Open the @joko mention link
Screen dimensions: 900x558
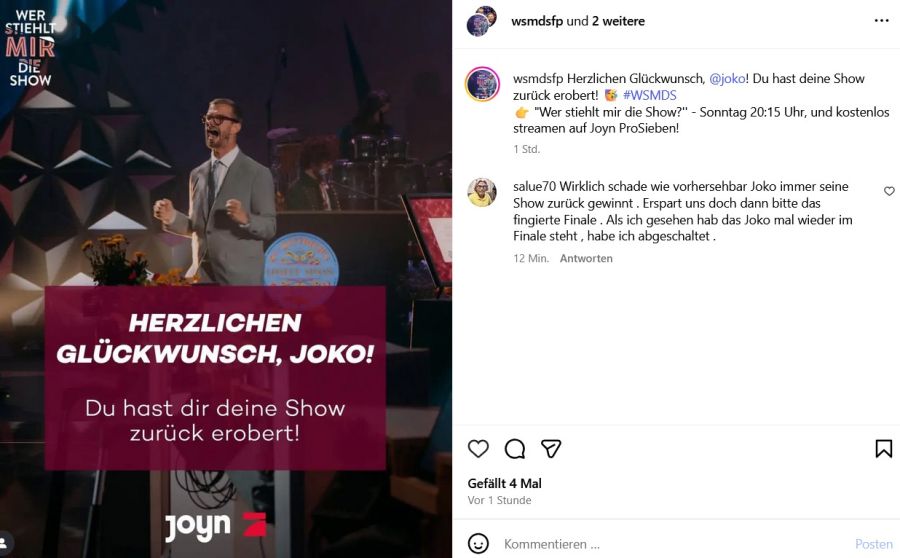tap(727, 79)
